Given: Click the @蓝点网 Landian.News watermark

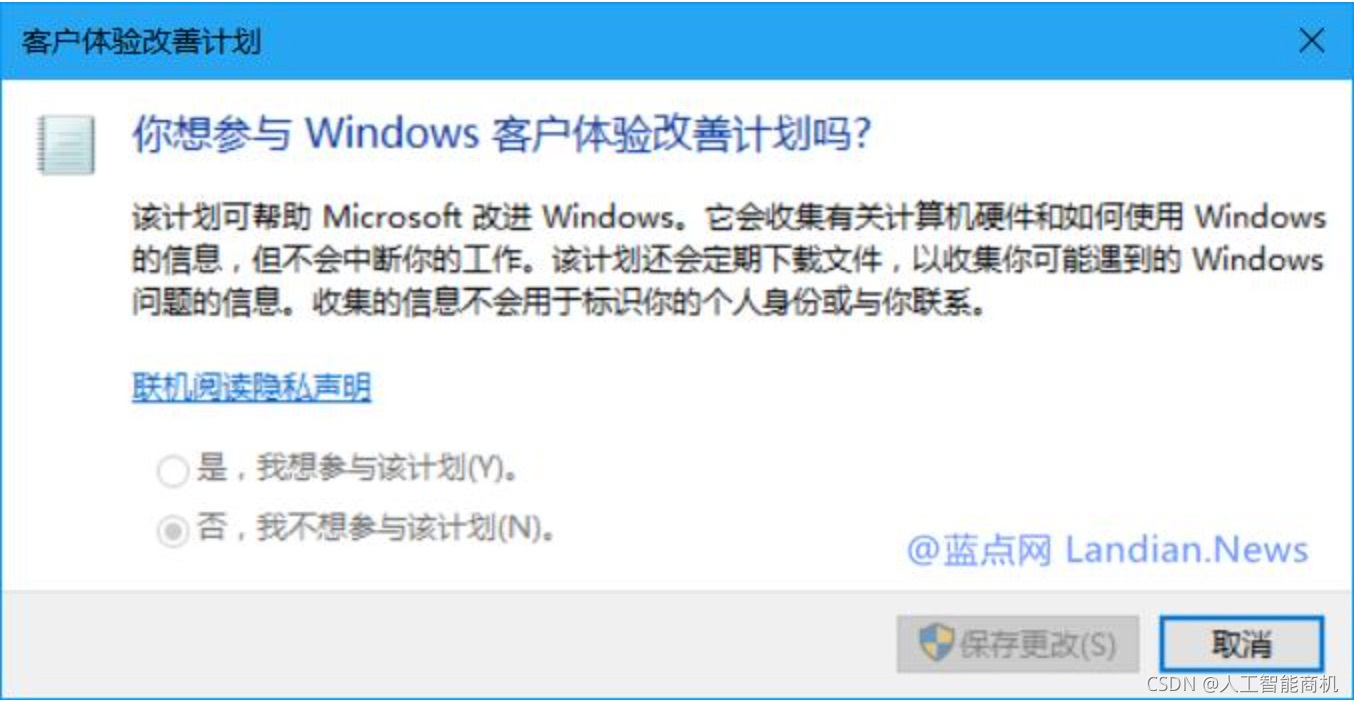Looking at the screenshot, I should click(x=1108, y=549).
